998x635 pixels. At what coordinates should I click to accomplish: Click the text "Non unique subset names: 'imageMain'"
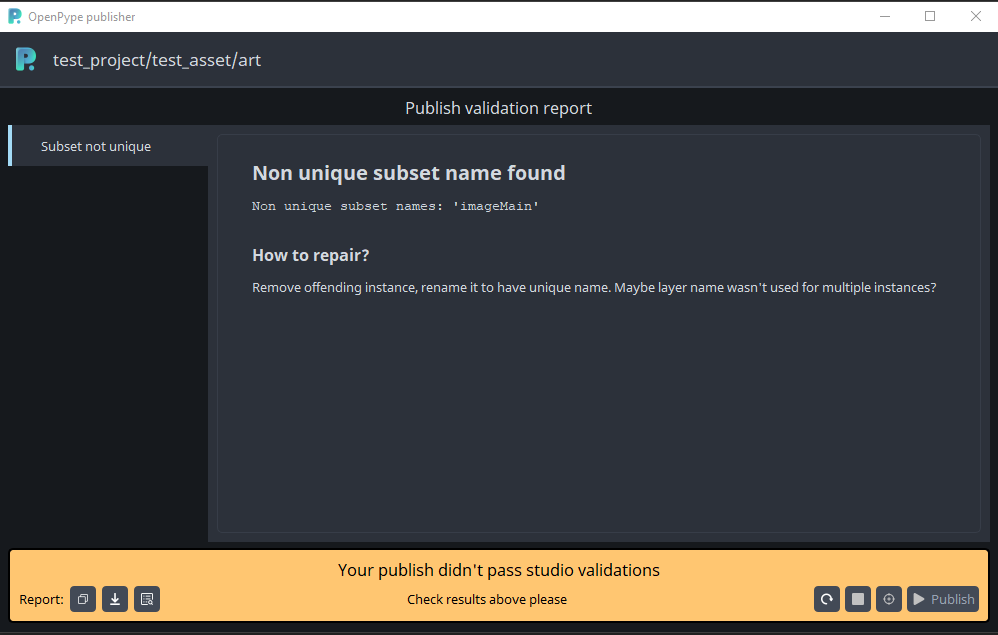[395, 206]
